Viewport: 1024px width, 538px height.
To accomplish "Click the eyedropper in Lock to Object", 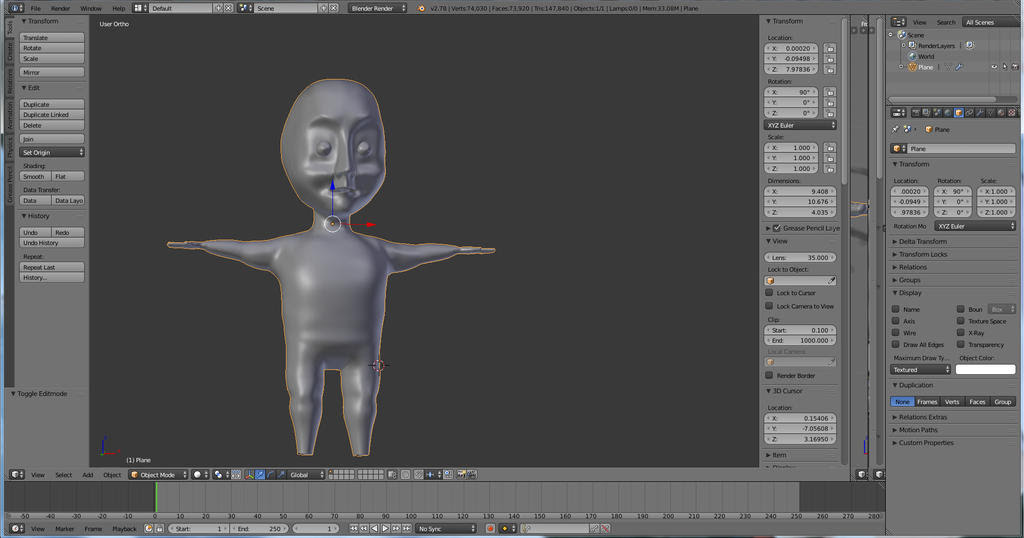I will click(831, 281).
